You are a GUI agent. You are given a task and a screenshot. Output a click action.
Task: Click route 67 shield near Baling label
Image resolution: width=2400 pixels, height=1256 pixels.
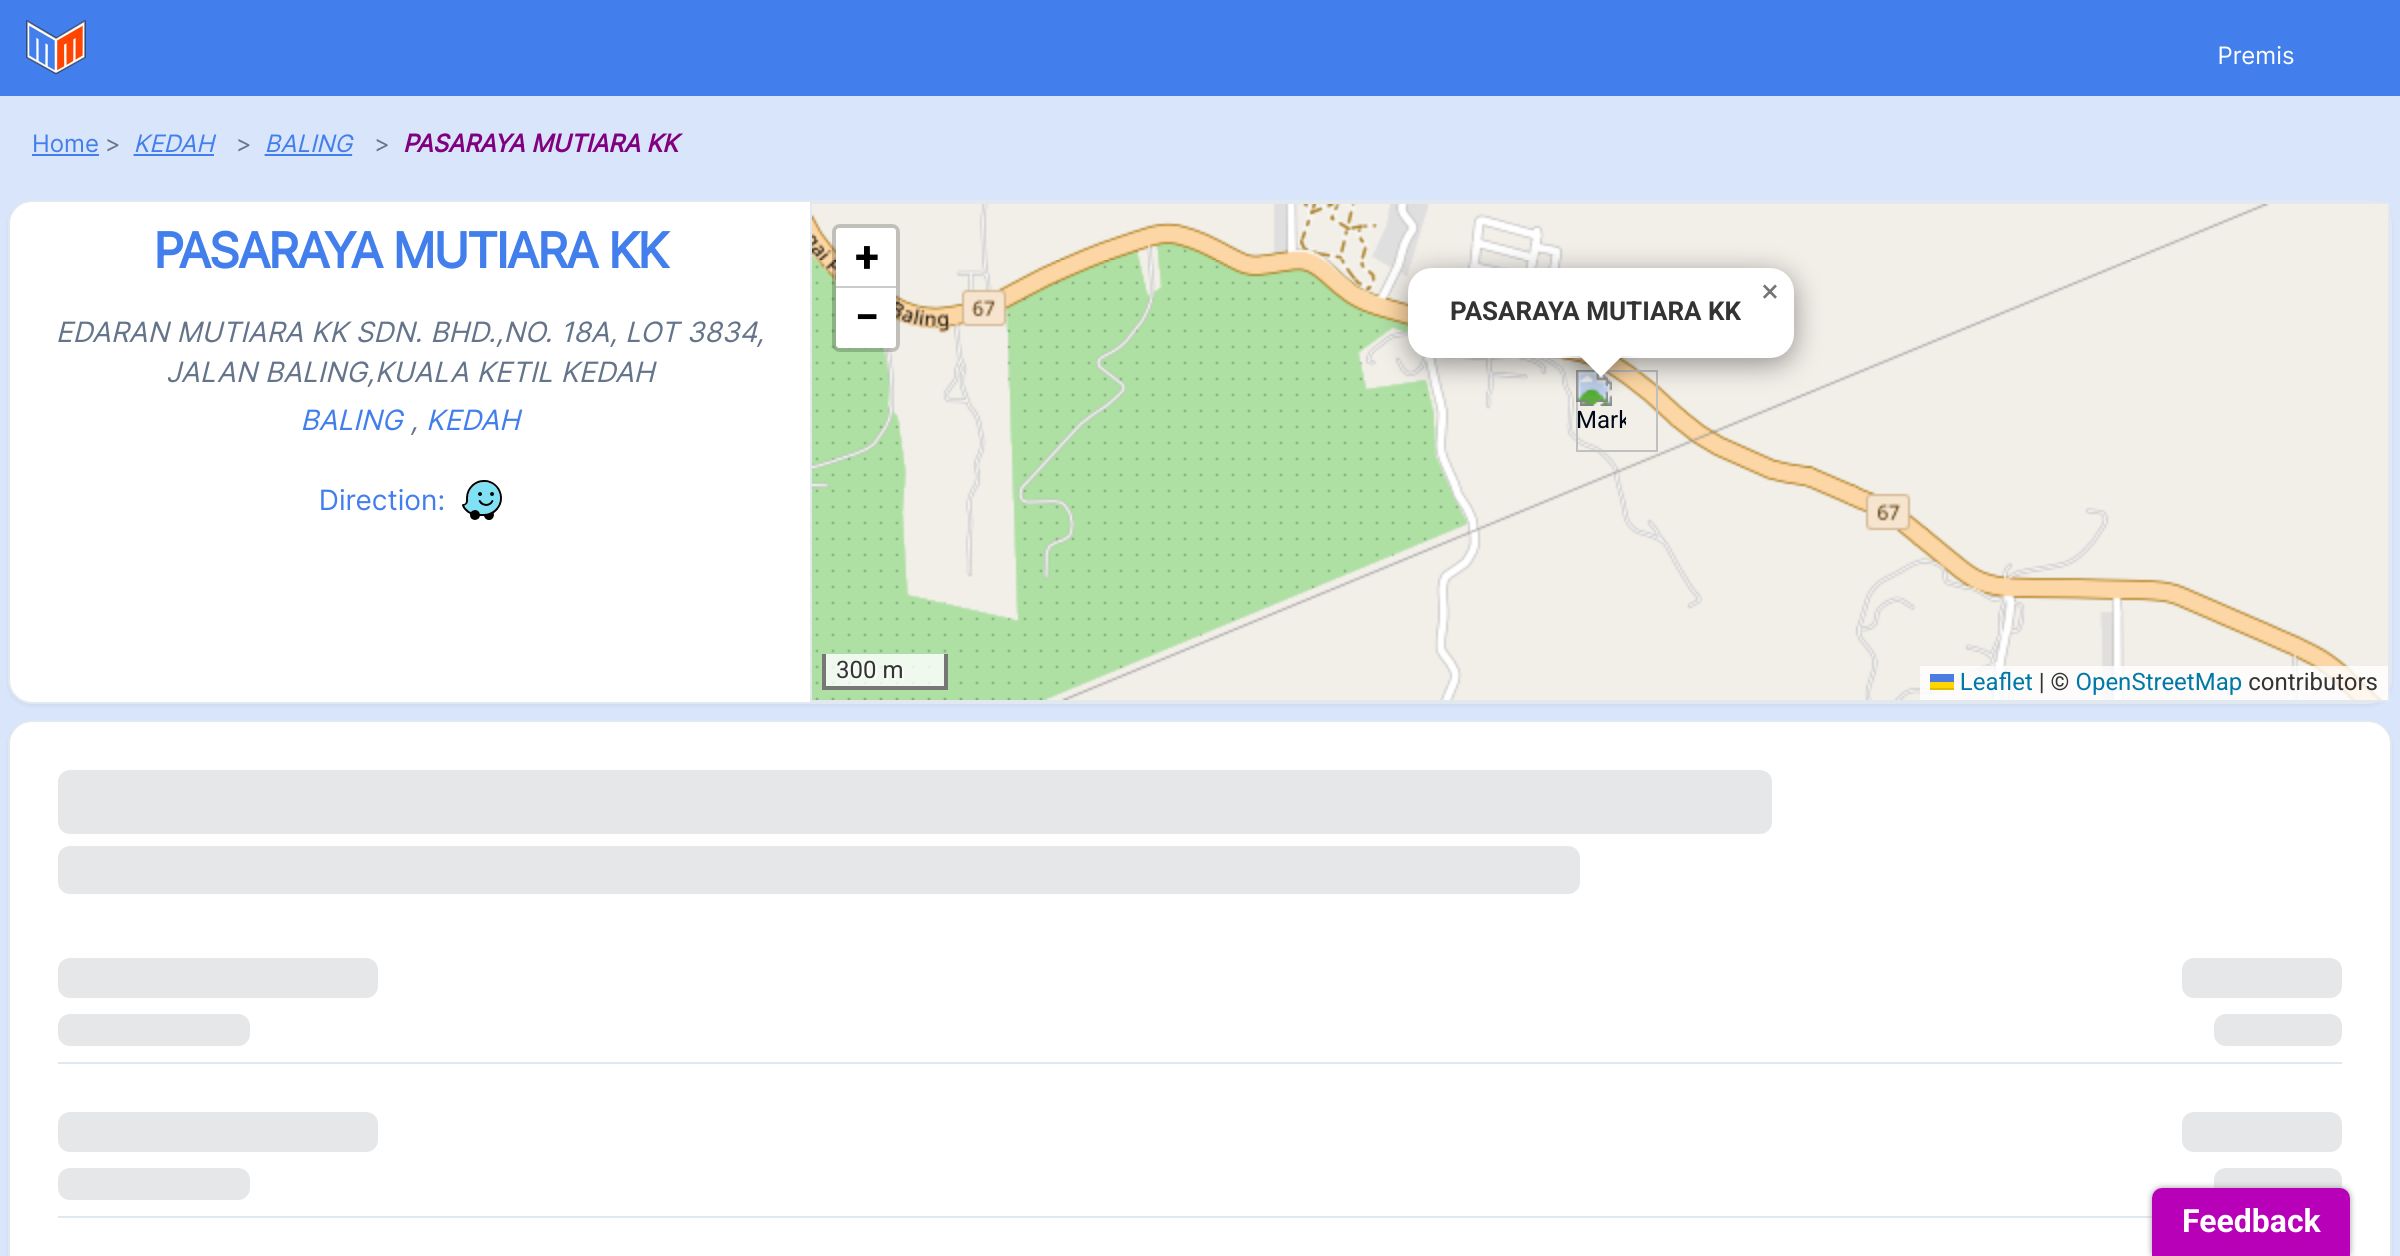click(983, 308)
